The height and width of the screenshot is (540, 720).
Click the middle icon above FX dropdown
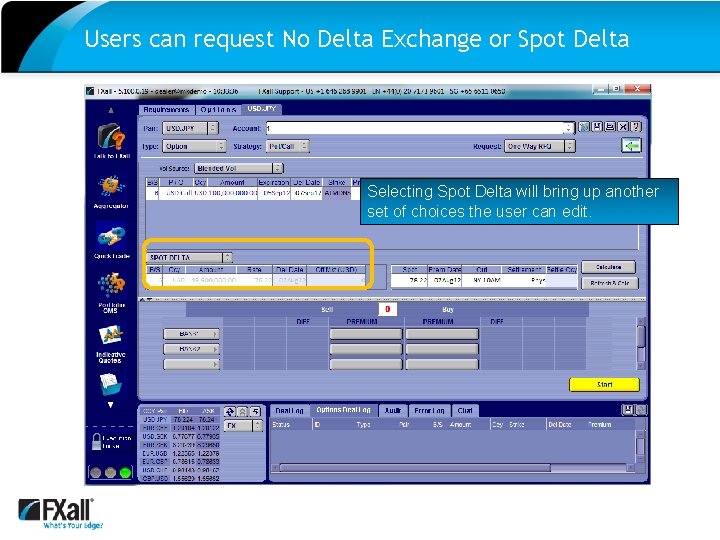point(243,412)
